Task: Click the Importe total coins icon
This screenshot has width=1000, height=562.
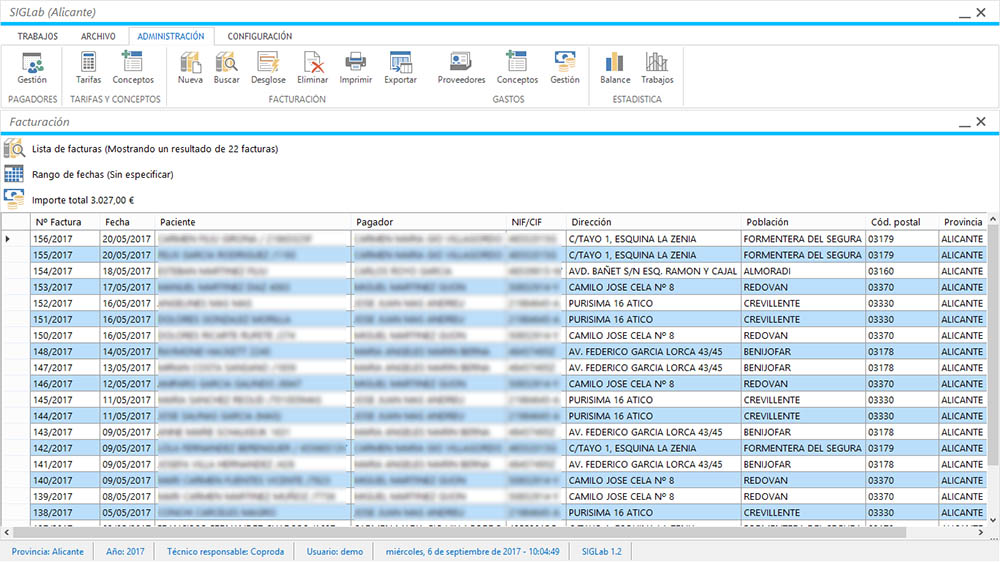Action: (13, 200)
